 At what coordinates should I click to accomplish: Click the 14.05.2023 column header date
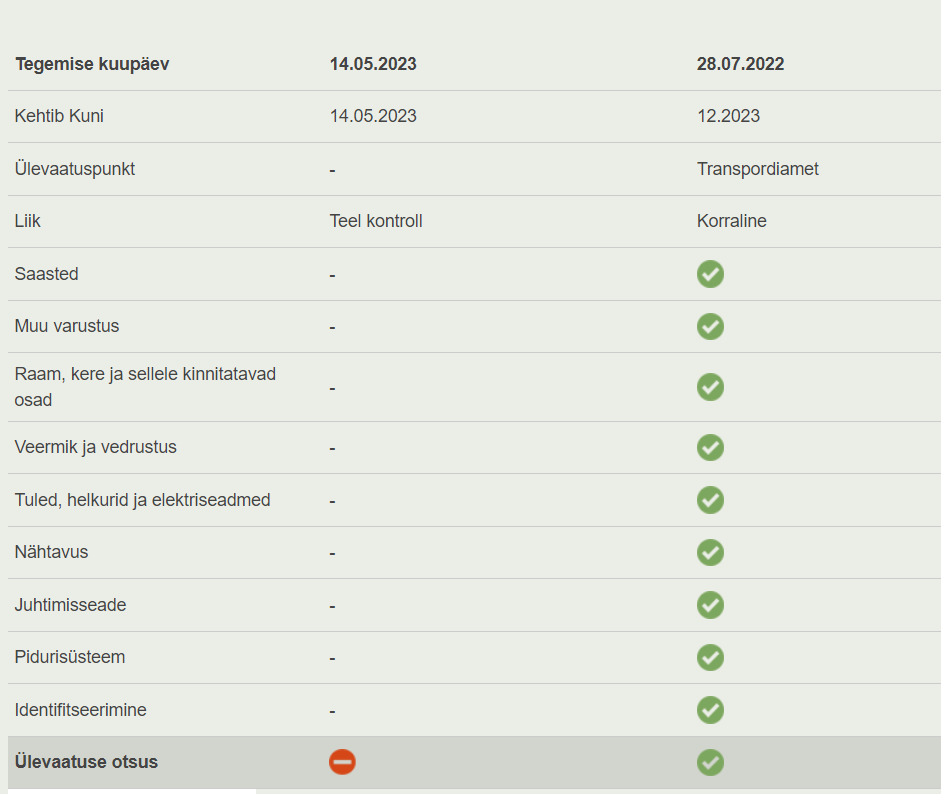pos(373,64)
